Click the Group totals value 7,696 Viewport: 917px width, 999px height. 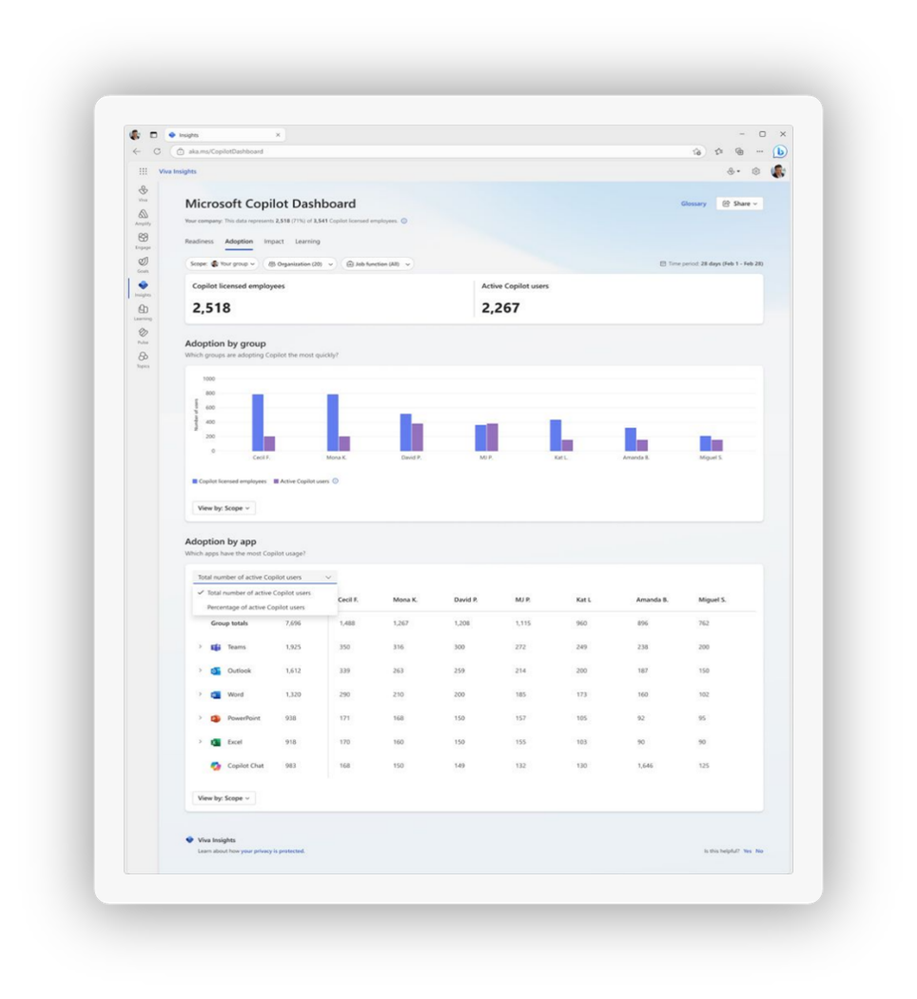click(293, 623)
